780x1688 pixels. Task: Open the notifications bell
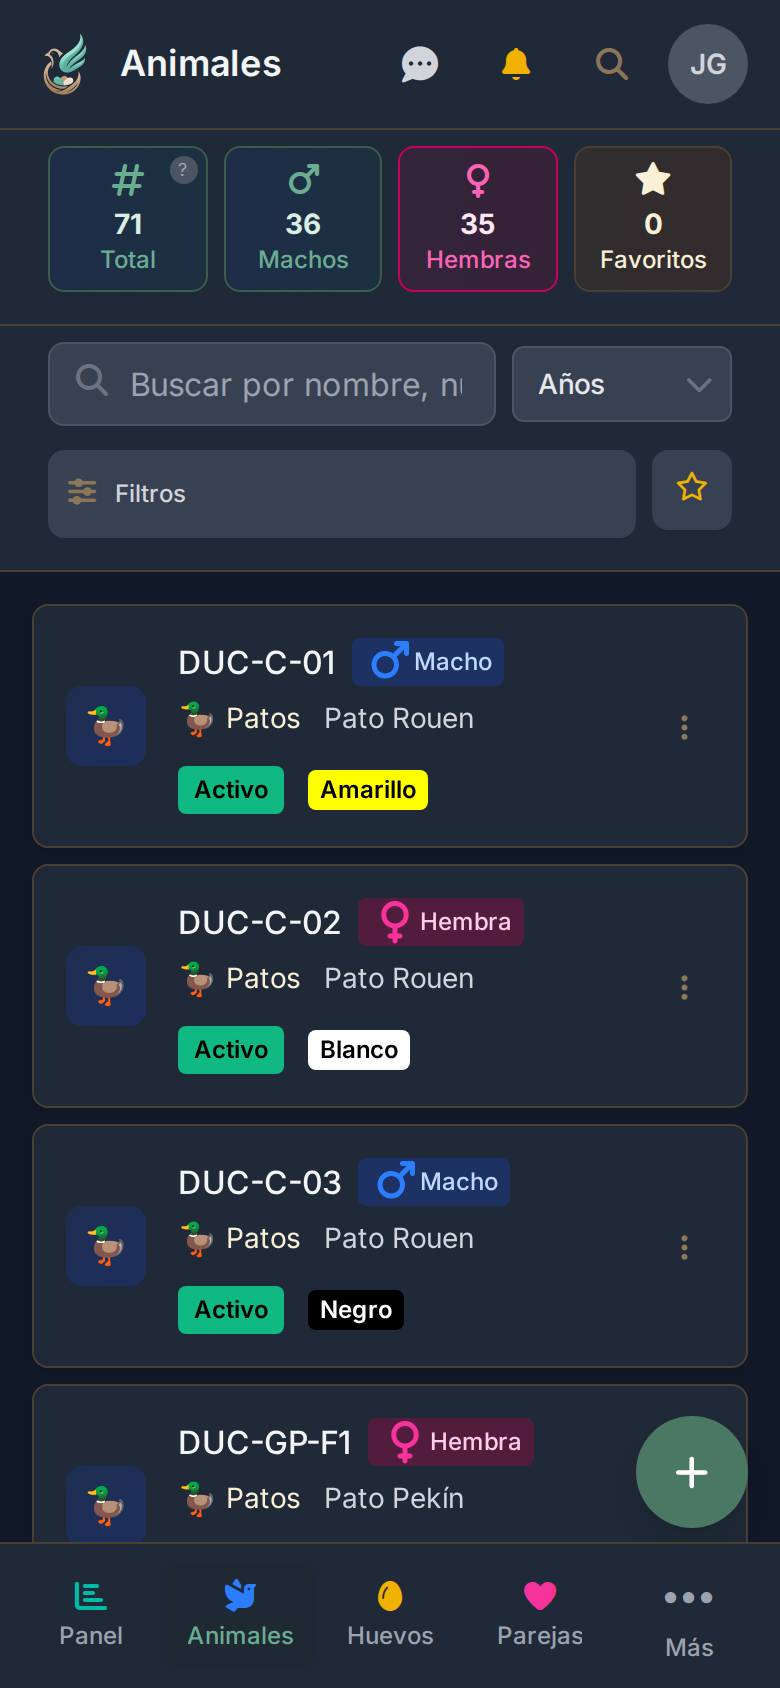tap(516, 64)
